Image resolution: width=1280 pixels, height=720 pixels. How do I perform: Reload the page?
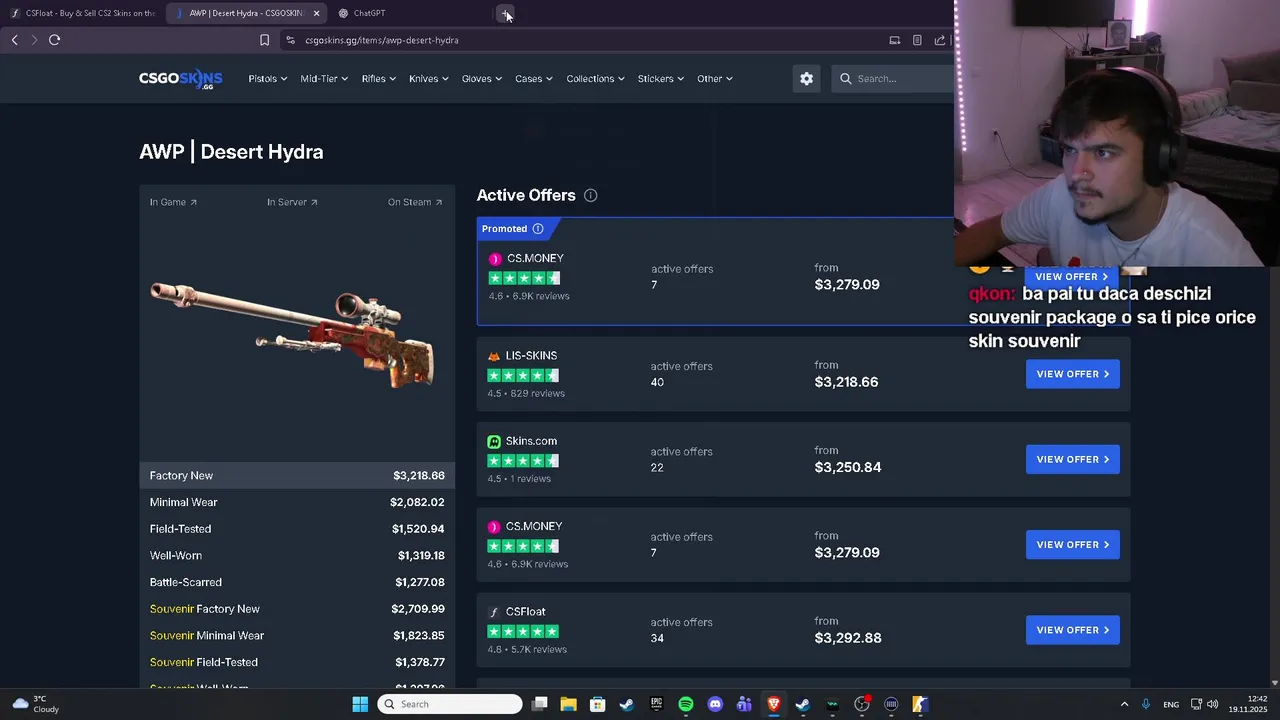click(55, 40)
